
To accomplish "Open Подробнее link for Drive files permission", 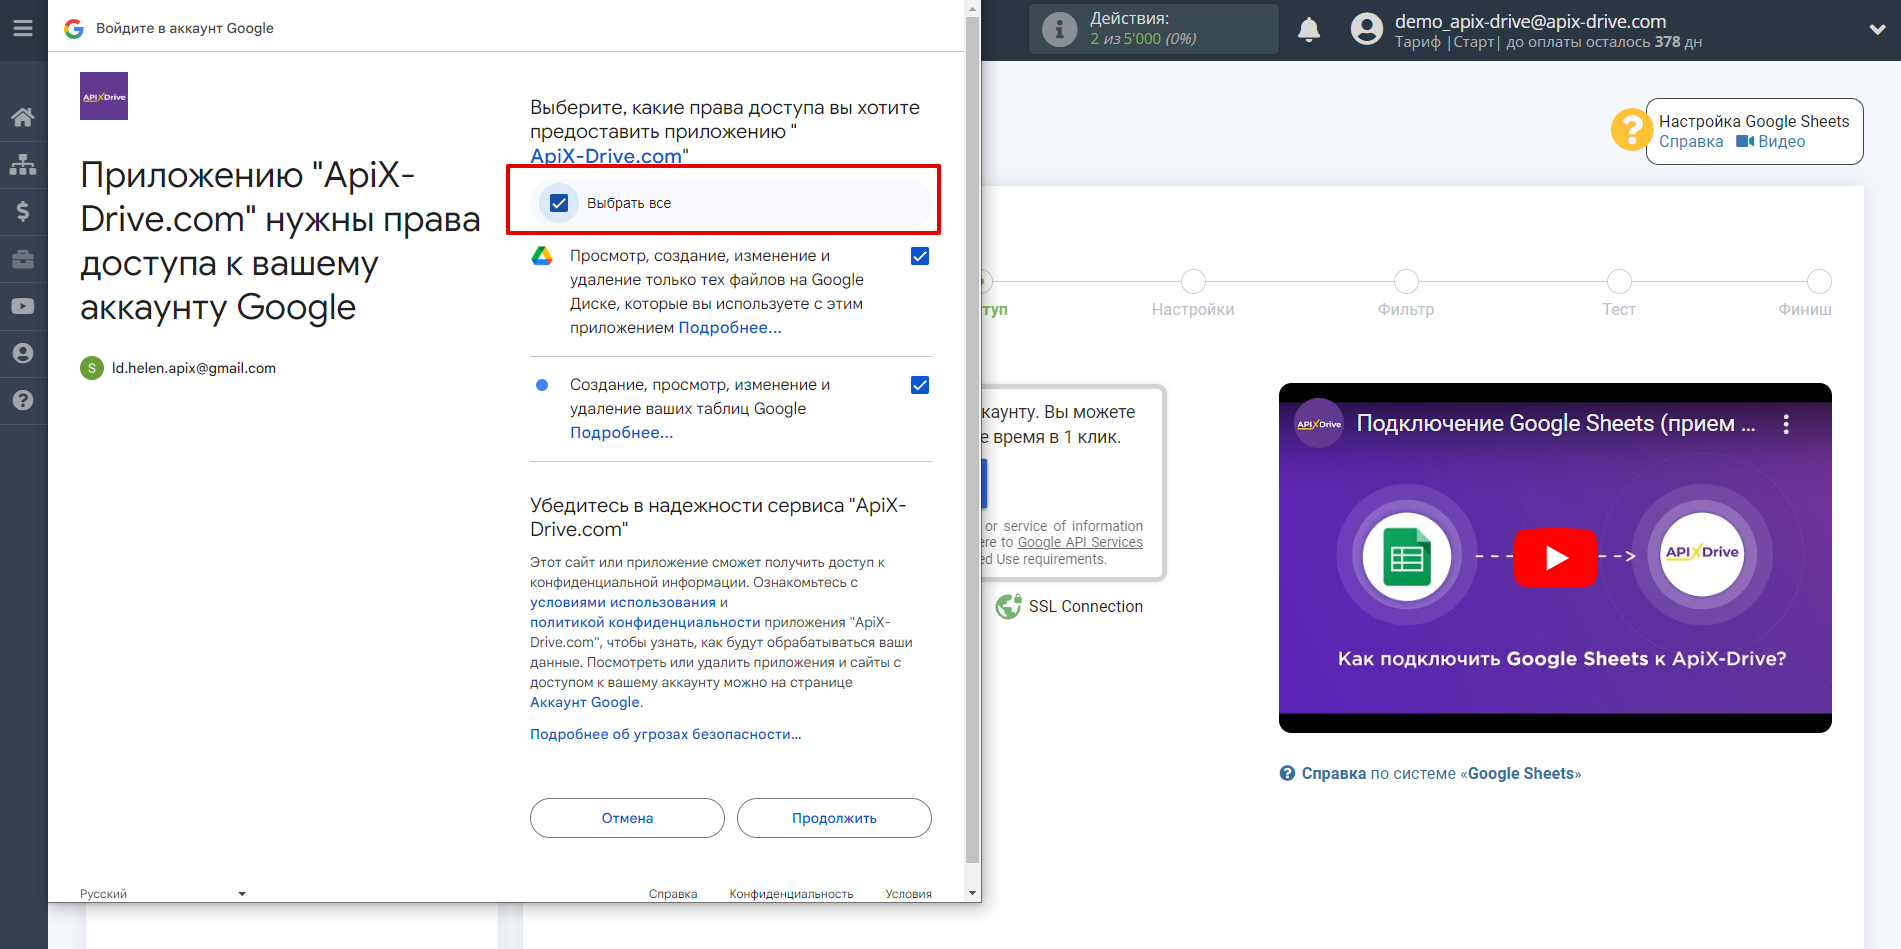I will tap(730, 328).
